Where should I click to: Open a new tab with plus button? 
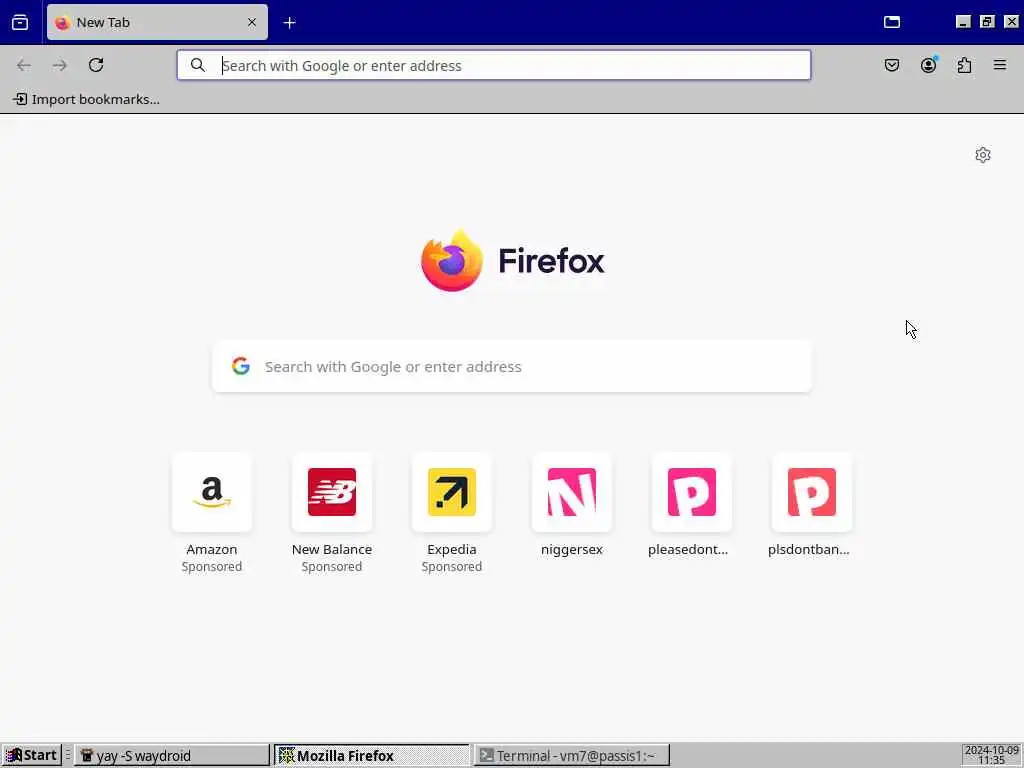(x=289, y=23)
